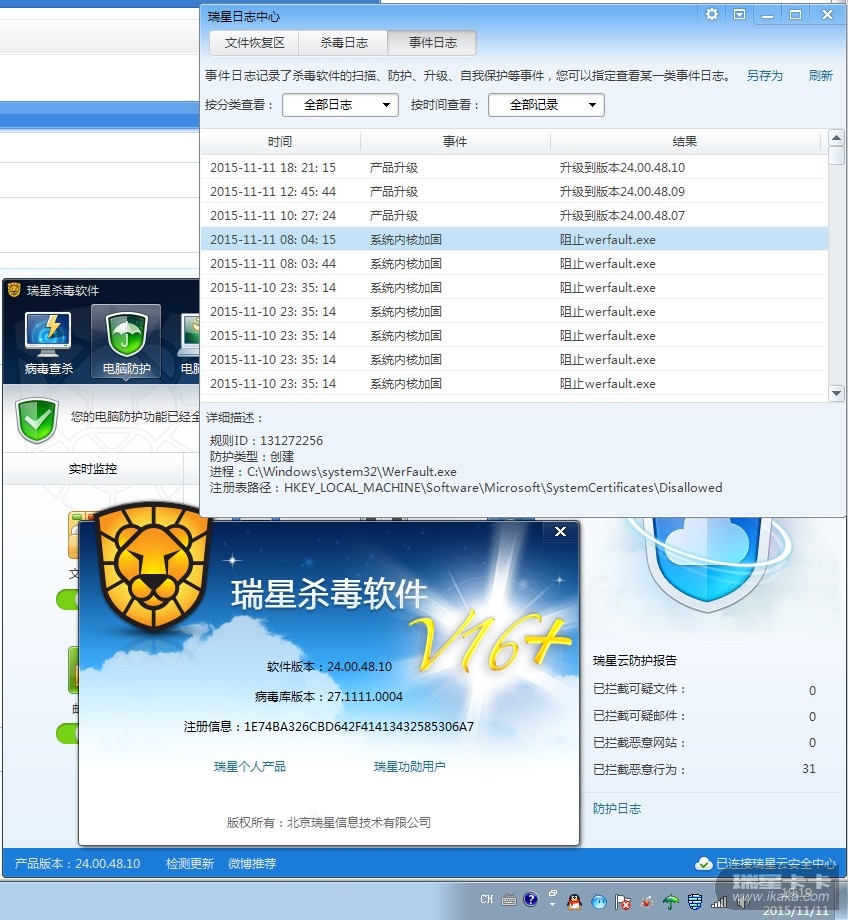Click result 升级到版本24.00.48.07
The height and width of the screenshot is (920, 848).
pos(622,215)
